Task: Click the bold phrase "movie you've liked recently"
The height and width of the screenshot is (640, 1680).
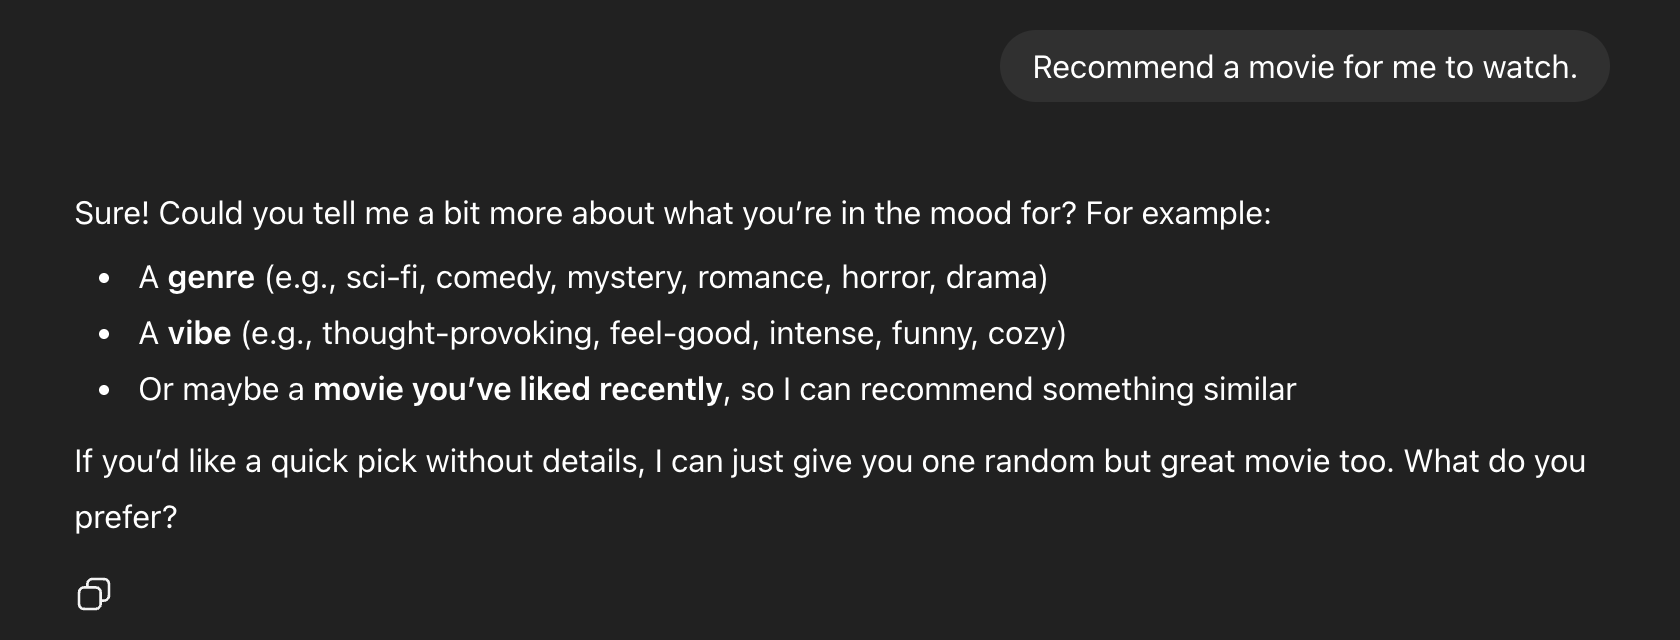Action: tap(517, 389)
